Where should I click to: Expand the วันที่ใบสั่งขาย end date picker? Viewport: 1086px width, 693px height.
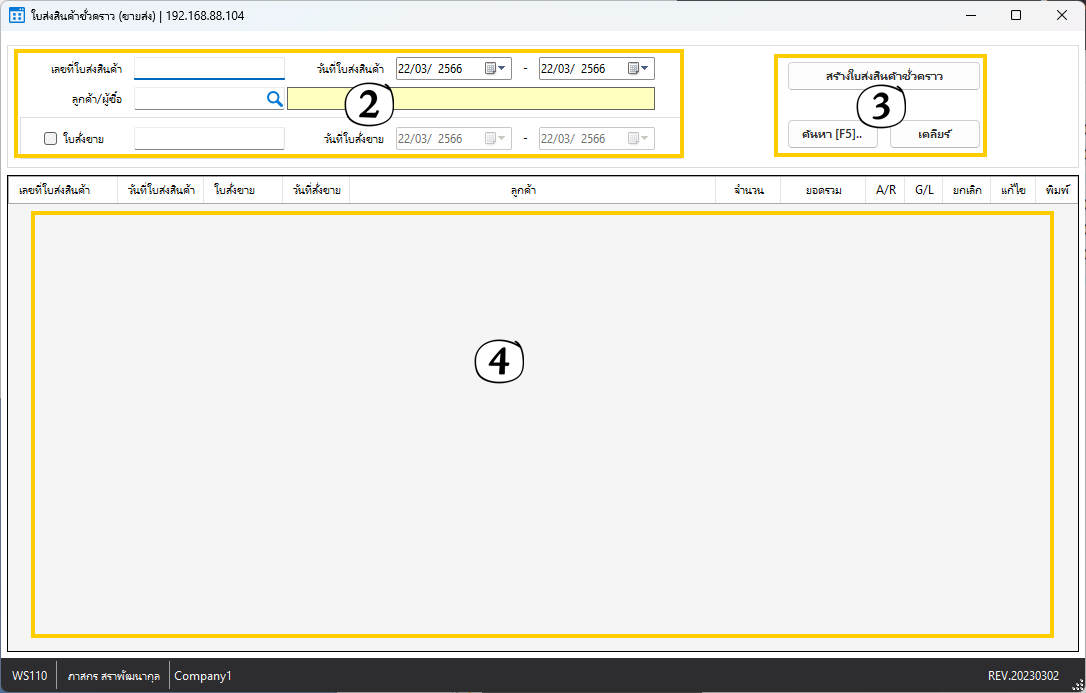(639, 139)
